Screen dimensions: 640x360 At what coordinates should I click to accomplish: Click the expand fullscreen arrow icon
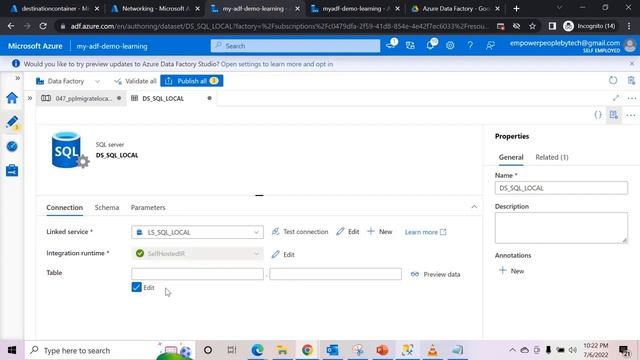pos(616,98)
